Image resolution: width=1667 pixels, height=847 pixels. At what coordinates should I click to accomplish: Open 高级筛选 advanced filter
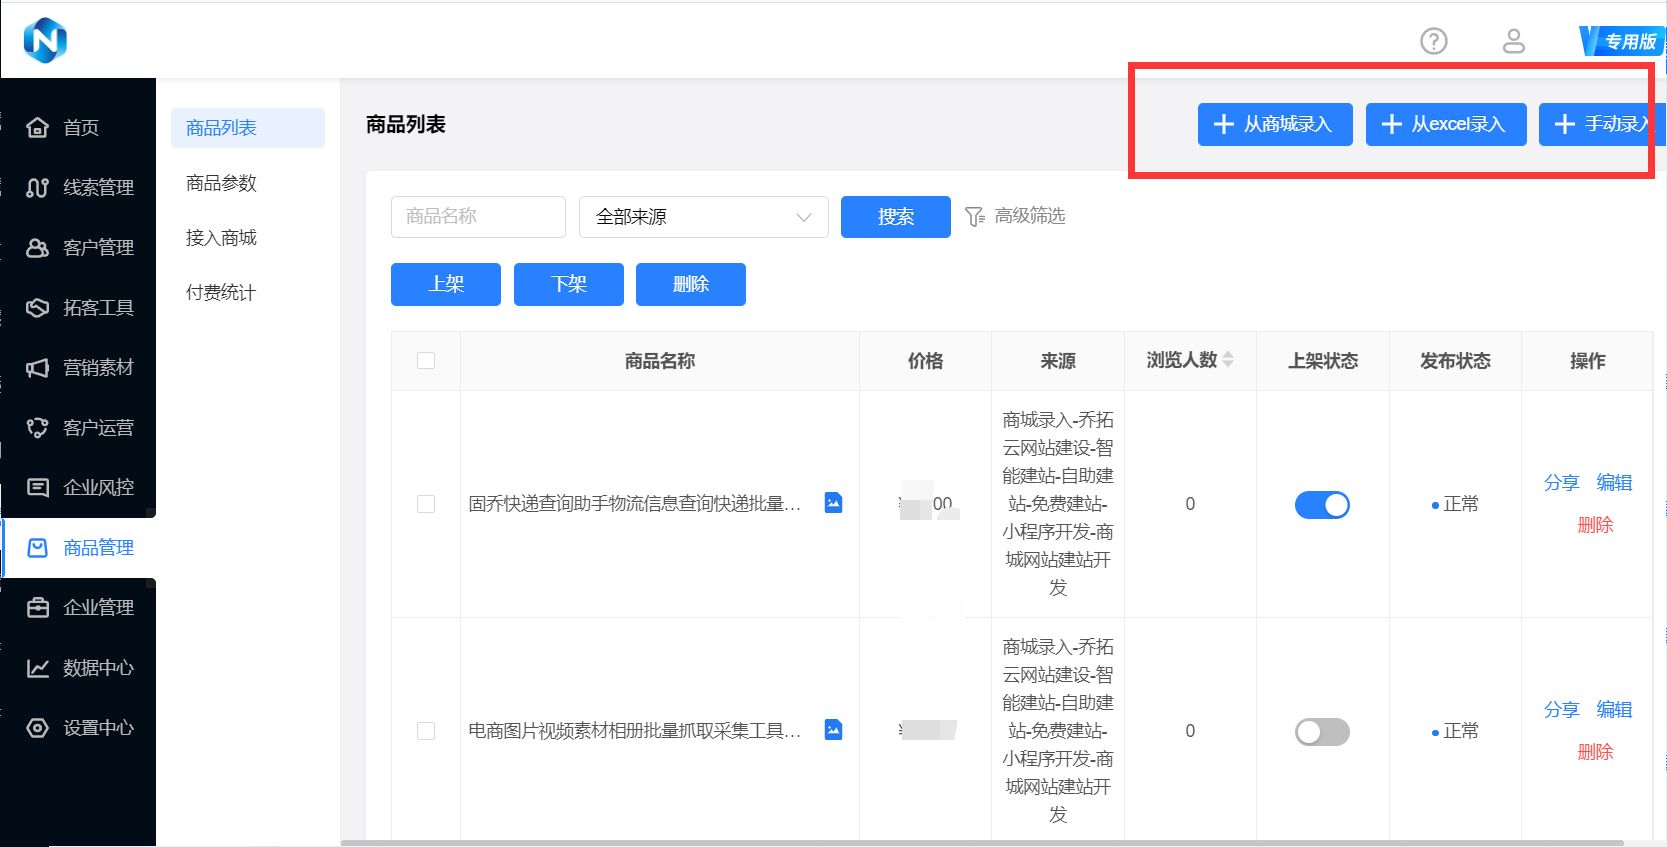coord(1015,216)
